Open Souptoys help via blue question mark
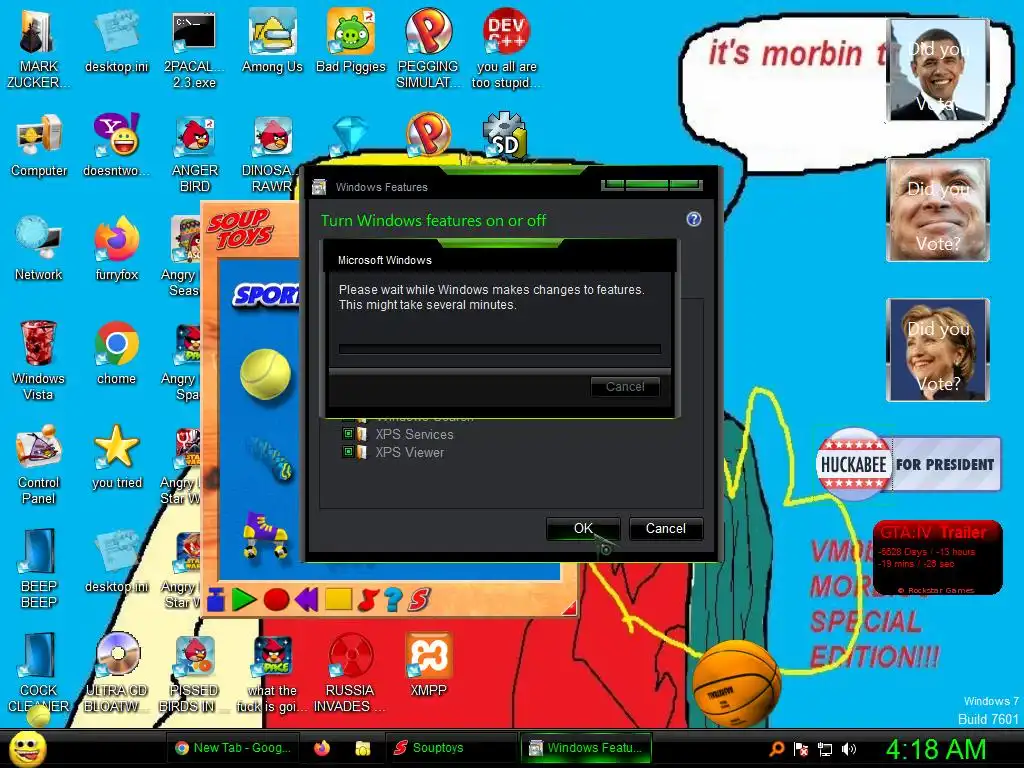The image size is (1024, 768). click(x=392, y=599)
